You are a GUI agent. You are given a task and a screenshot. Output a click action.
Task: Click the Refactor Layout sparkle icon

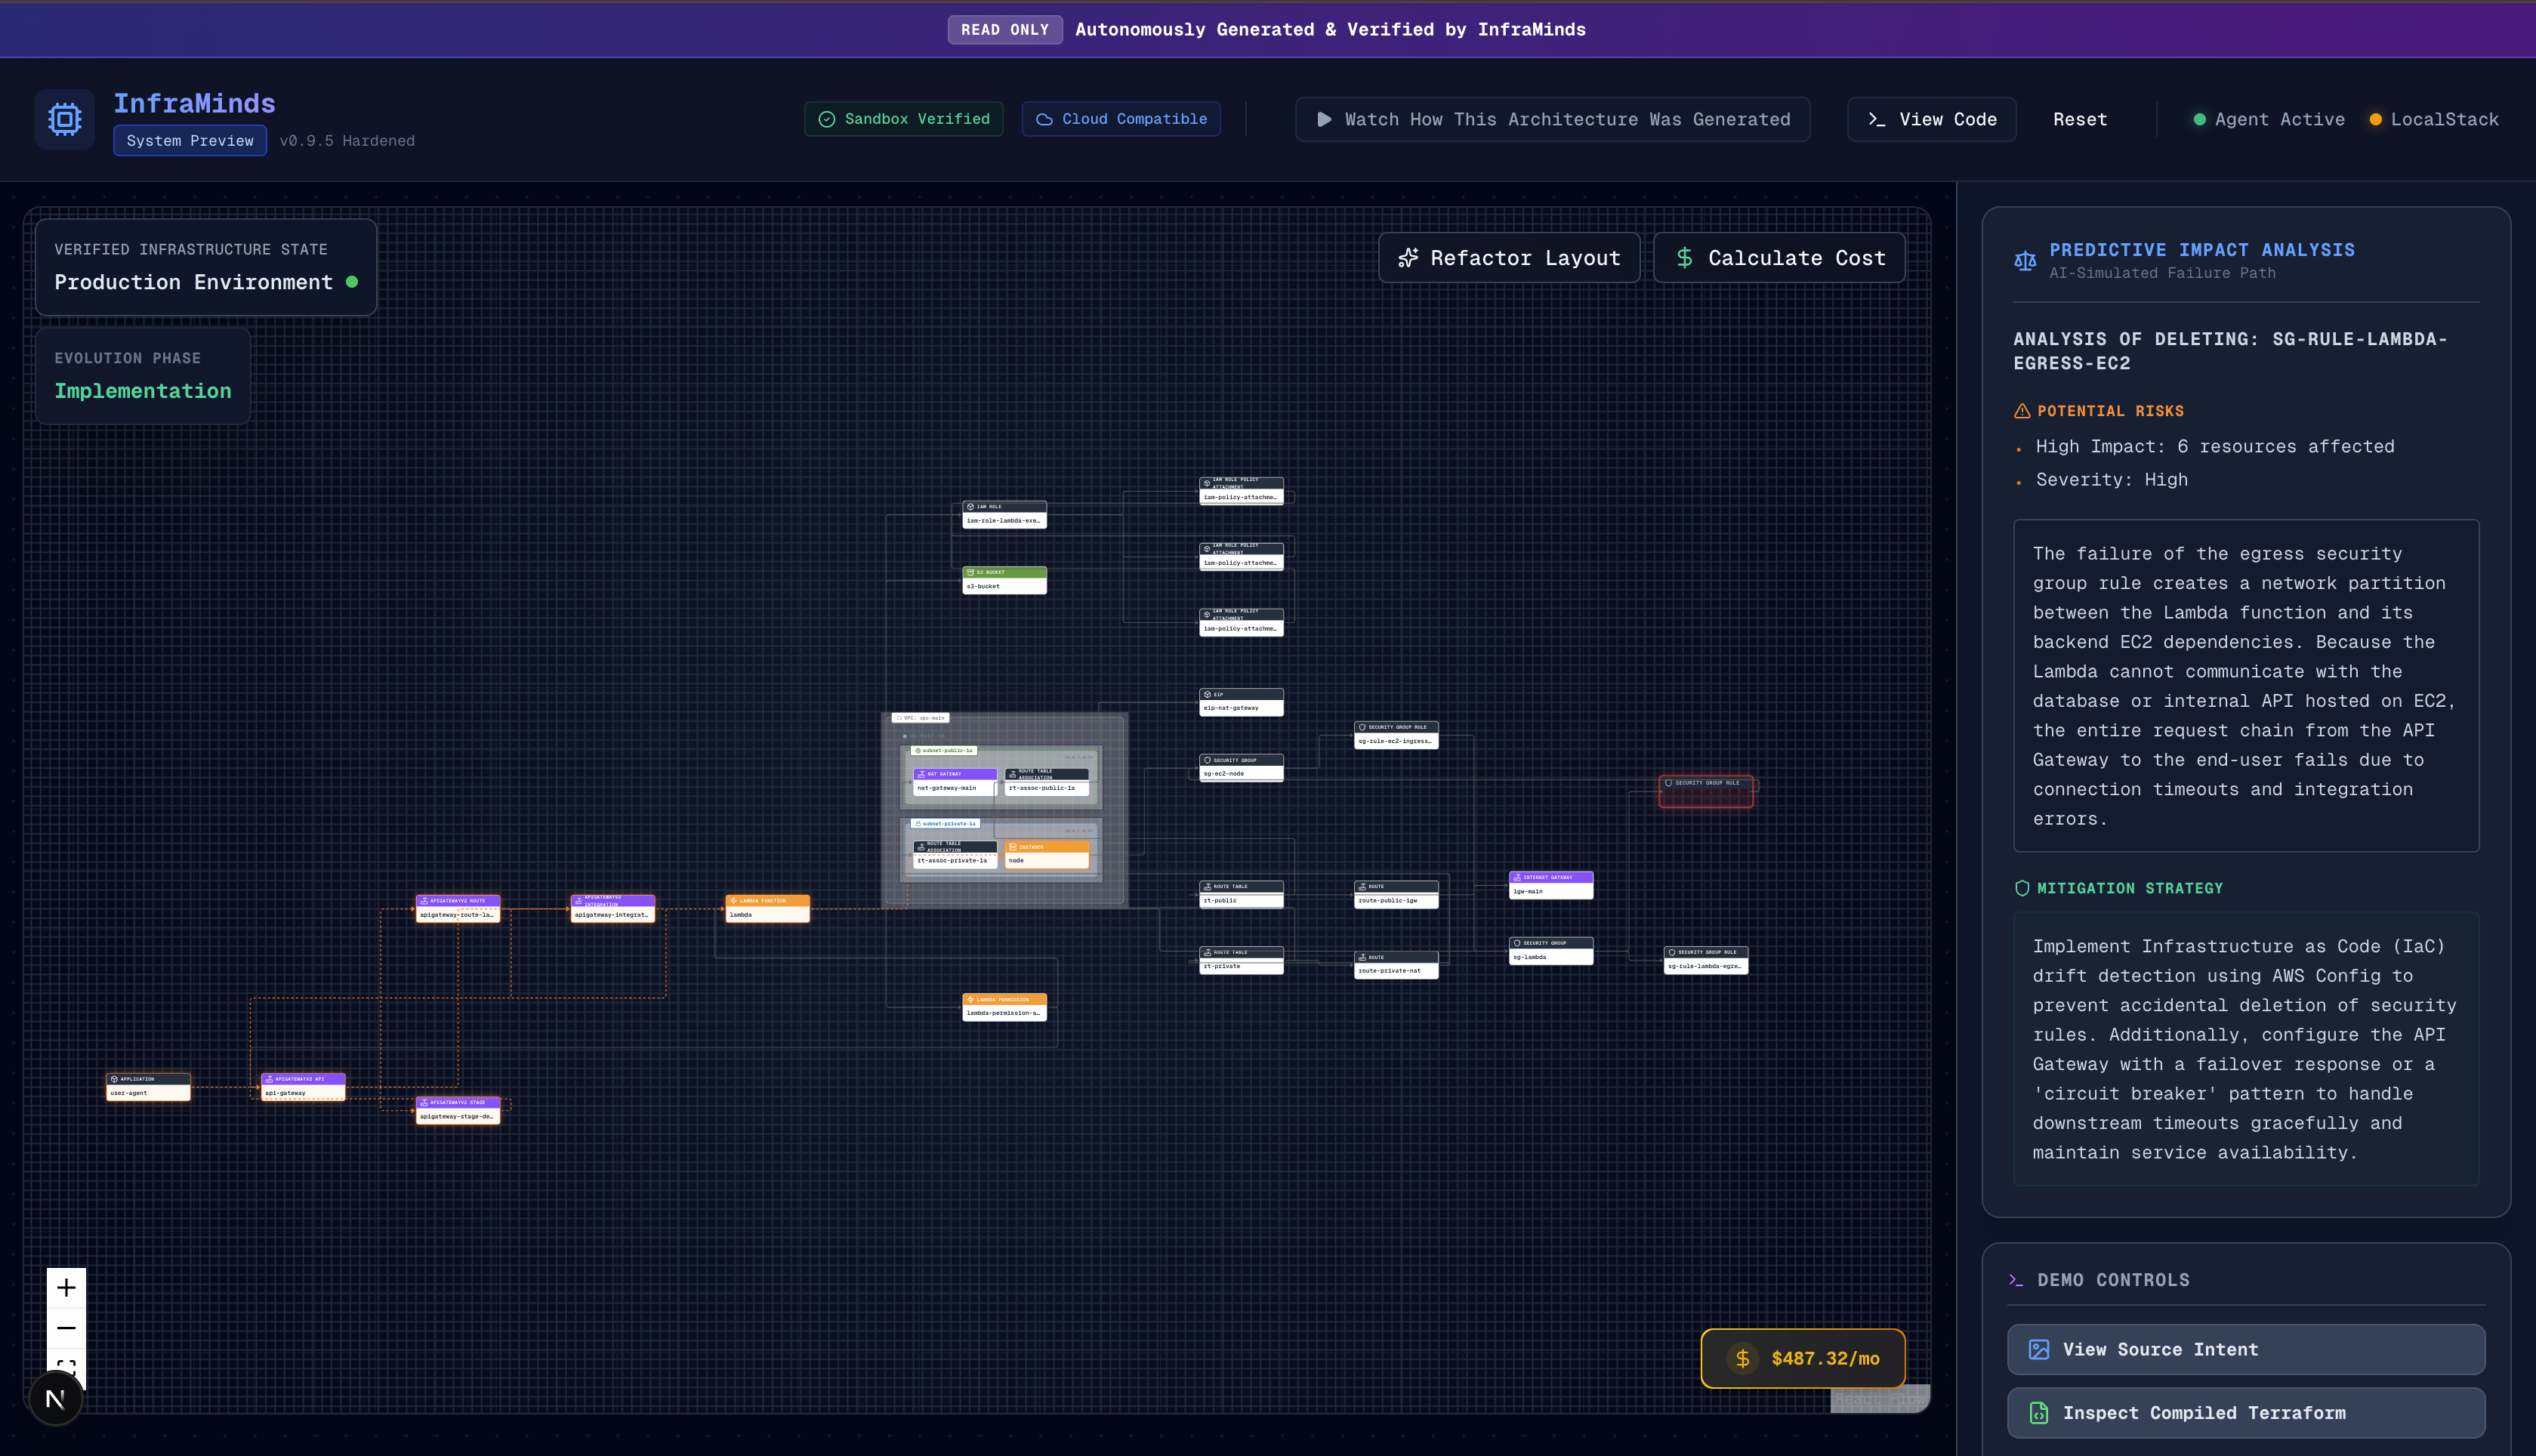(x=1408, y=258)
